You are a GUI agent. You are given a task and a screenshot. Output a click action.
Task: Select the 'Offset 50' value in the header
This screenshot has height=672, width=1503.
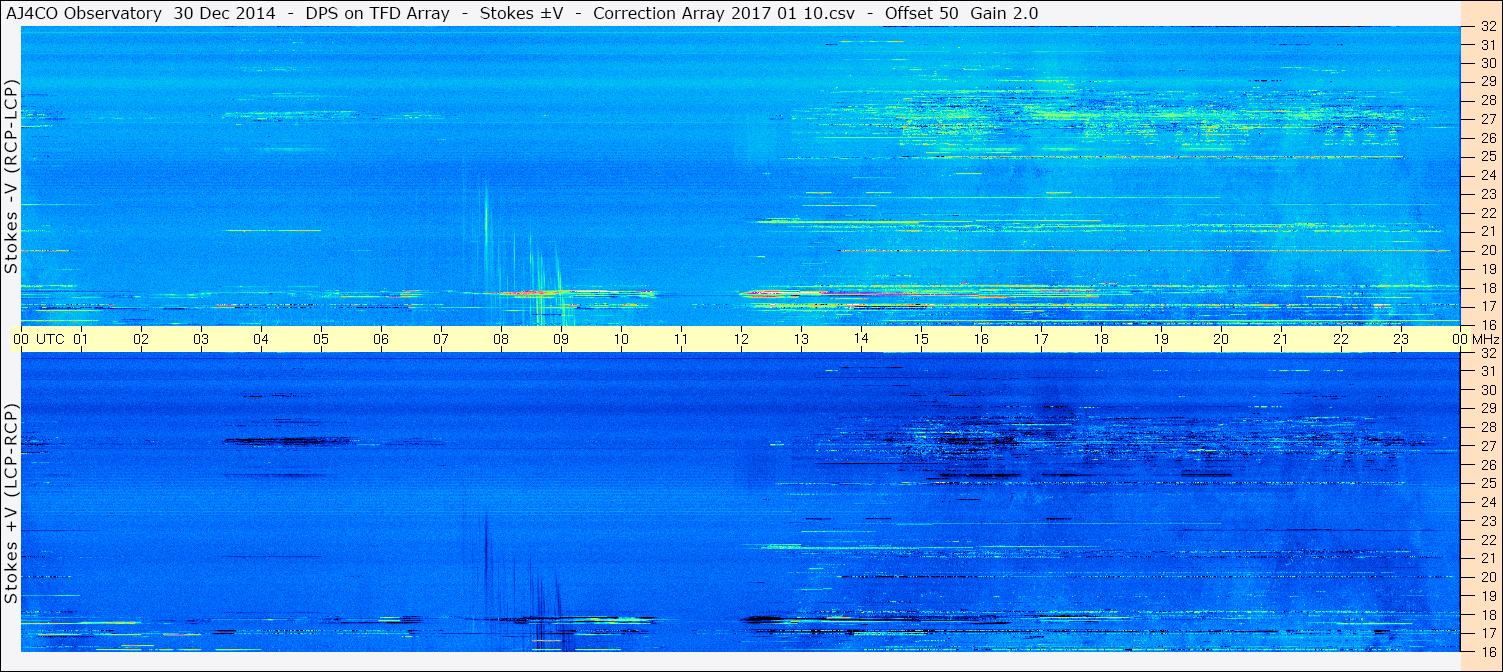921,13
